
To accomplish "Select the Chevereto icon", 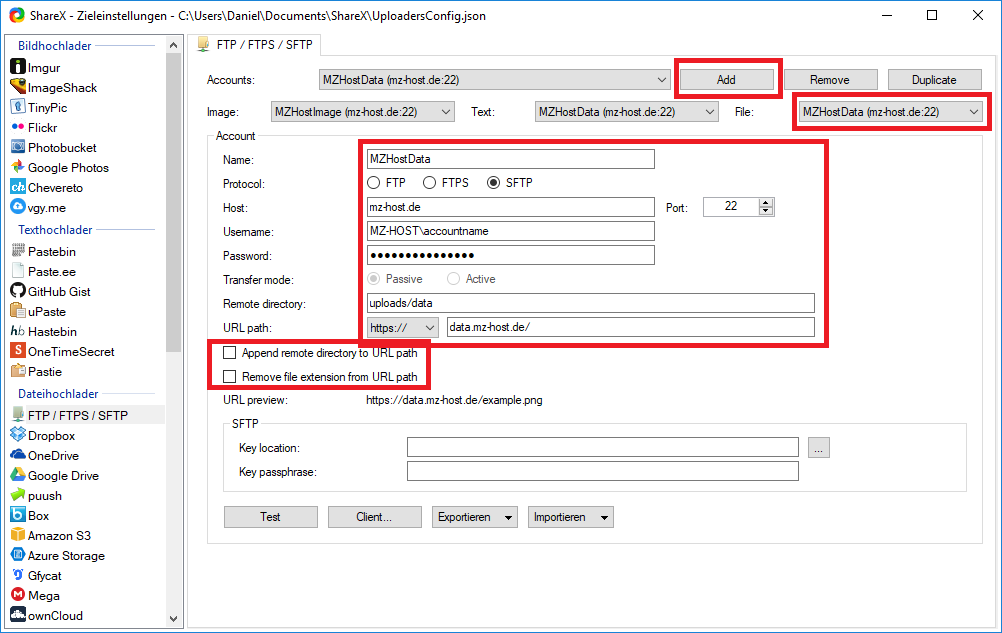I will (x=18, y=187).
